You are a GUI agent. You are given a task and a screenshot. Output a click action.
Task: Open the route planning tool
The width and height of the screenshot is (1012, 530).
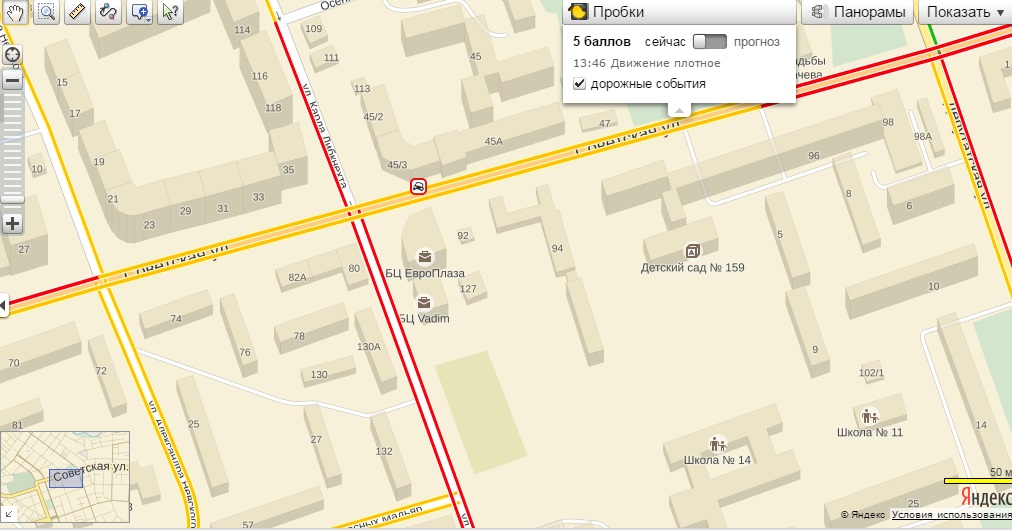[108, 12]
